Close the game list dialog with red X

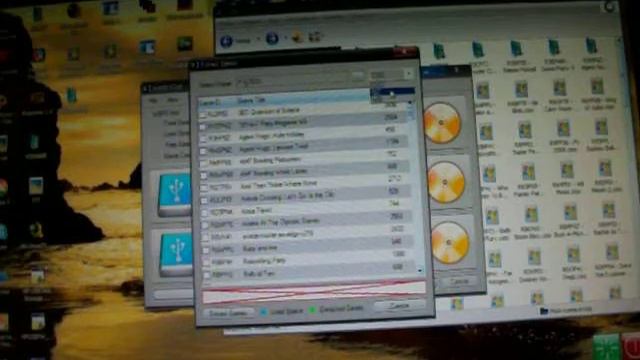pos(404,52)
